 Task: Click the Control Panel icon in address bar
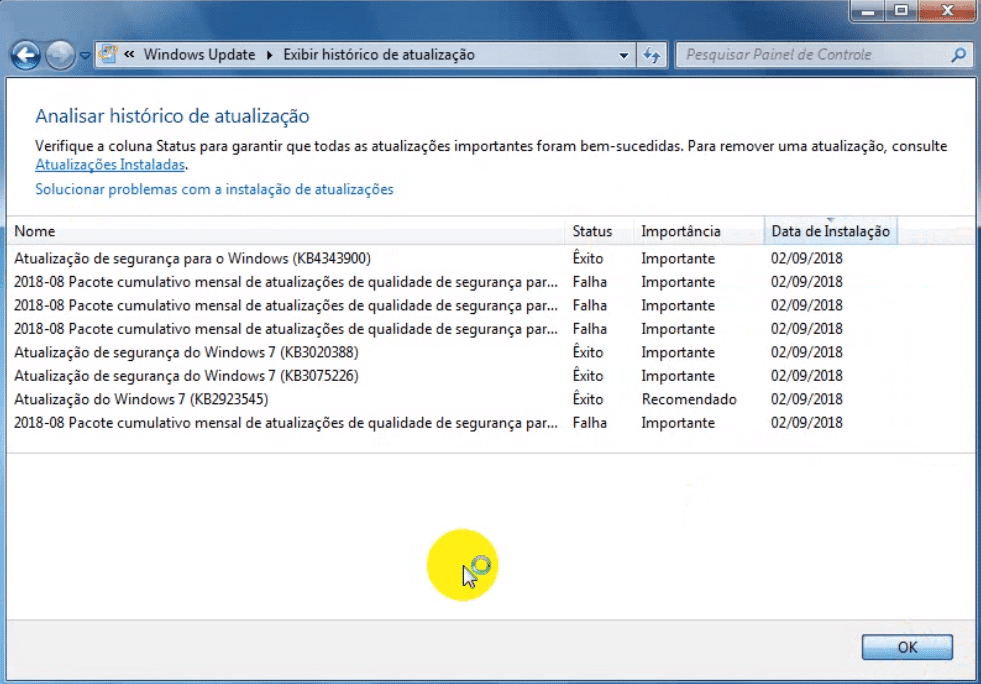click(x=108, y=54)
